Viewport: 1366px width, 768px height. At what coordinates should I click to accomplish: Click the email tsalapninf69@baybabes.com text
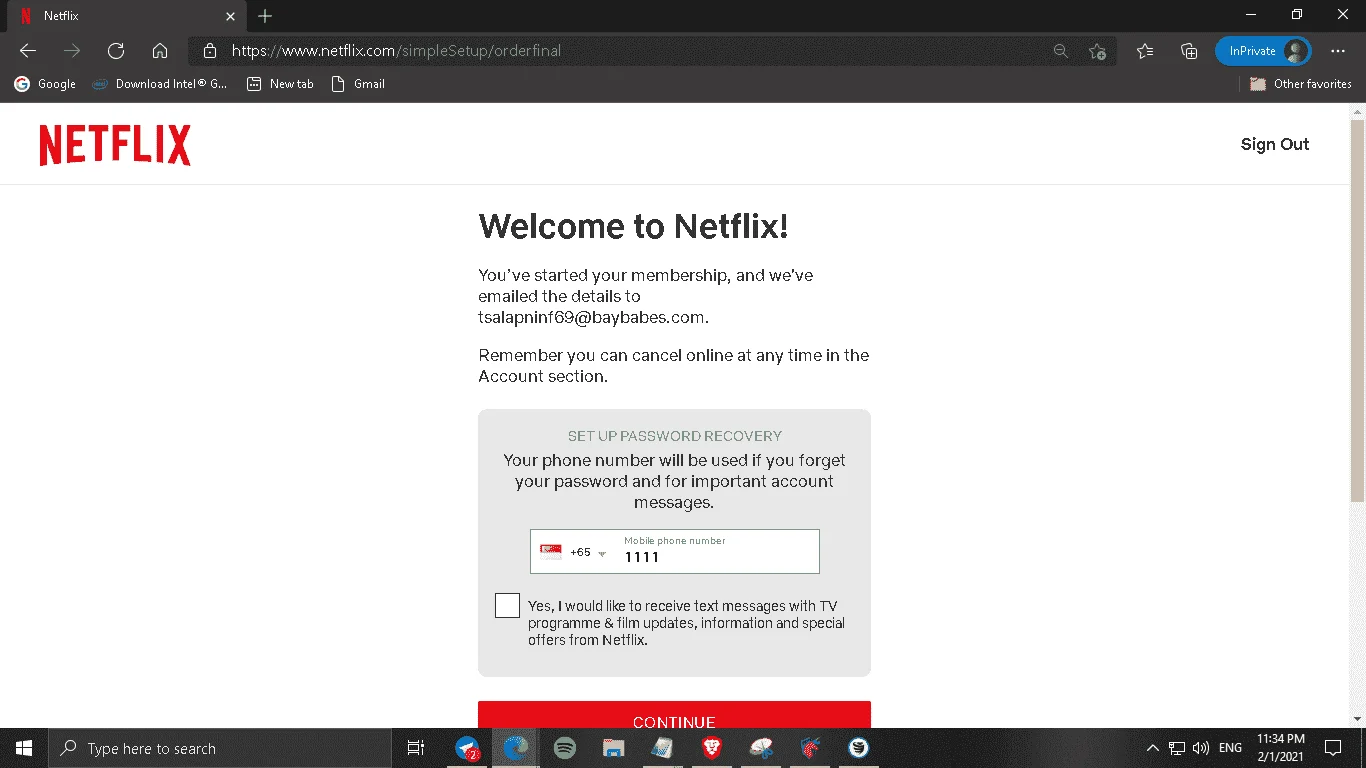(593, 317)
